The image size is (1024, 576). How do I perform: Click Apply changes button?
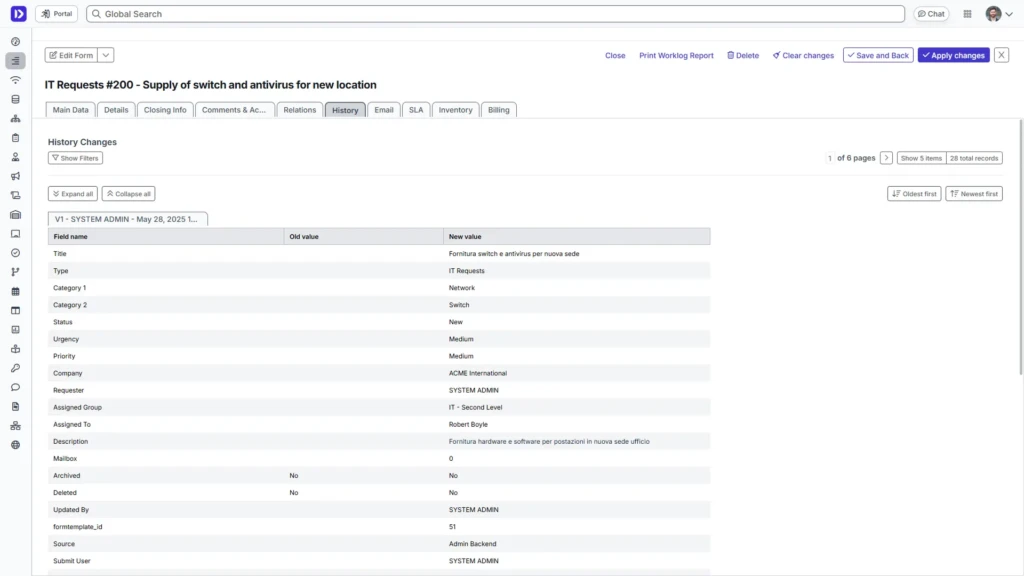click(x=953, y=56)
